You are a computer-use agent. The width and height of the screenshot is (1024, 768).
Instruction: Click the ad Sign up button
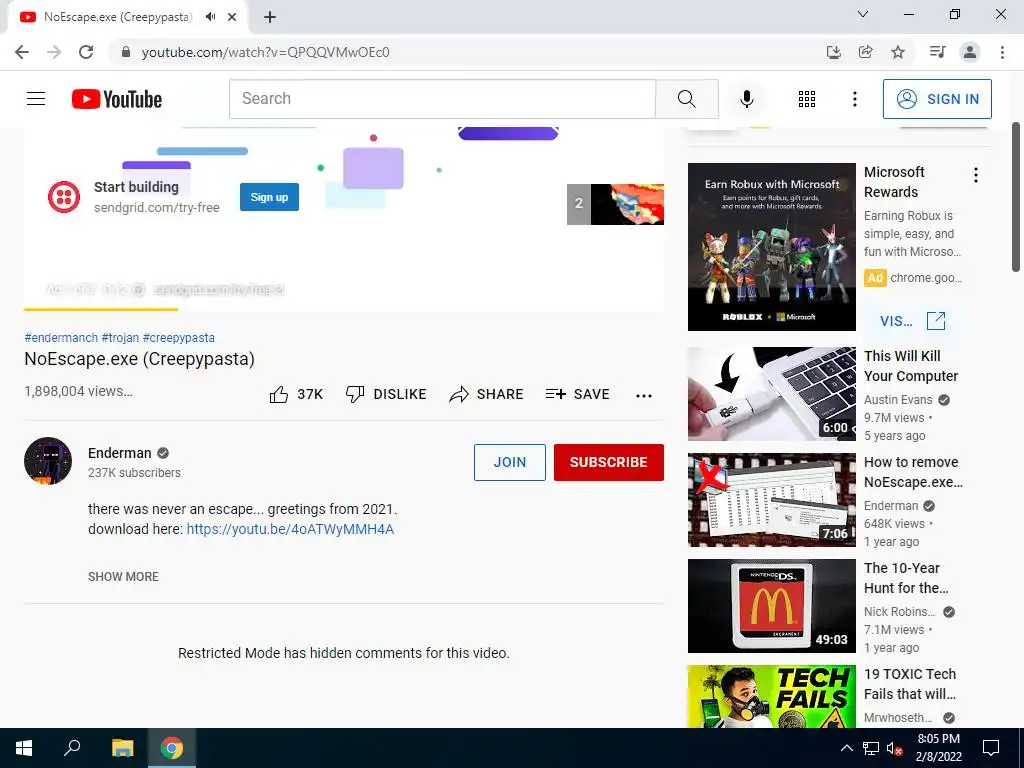[269, 197]
